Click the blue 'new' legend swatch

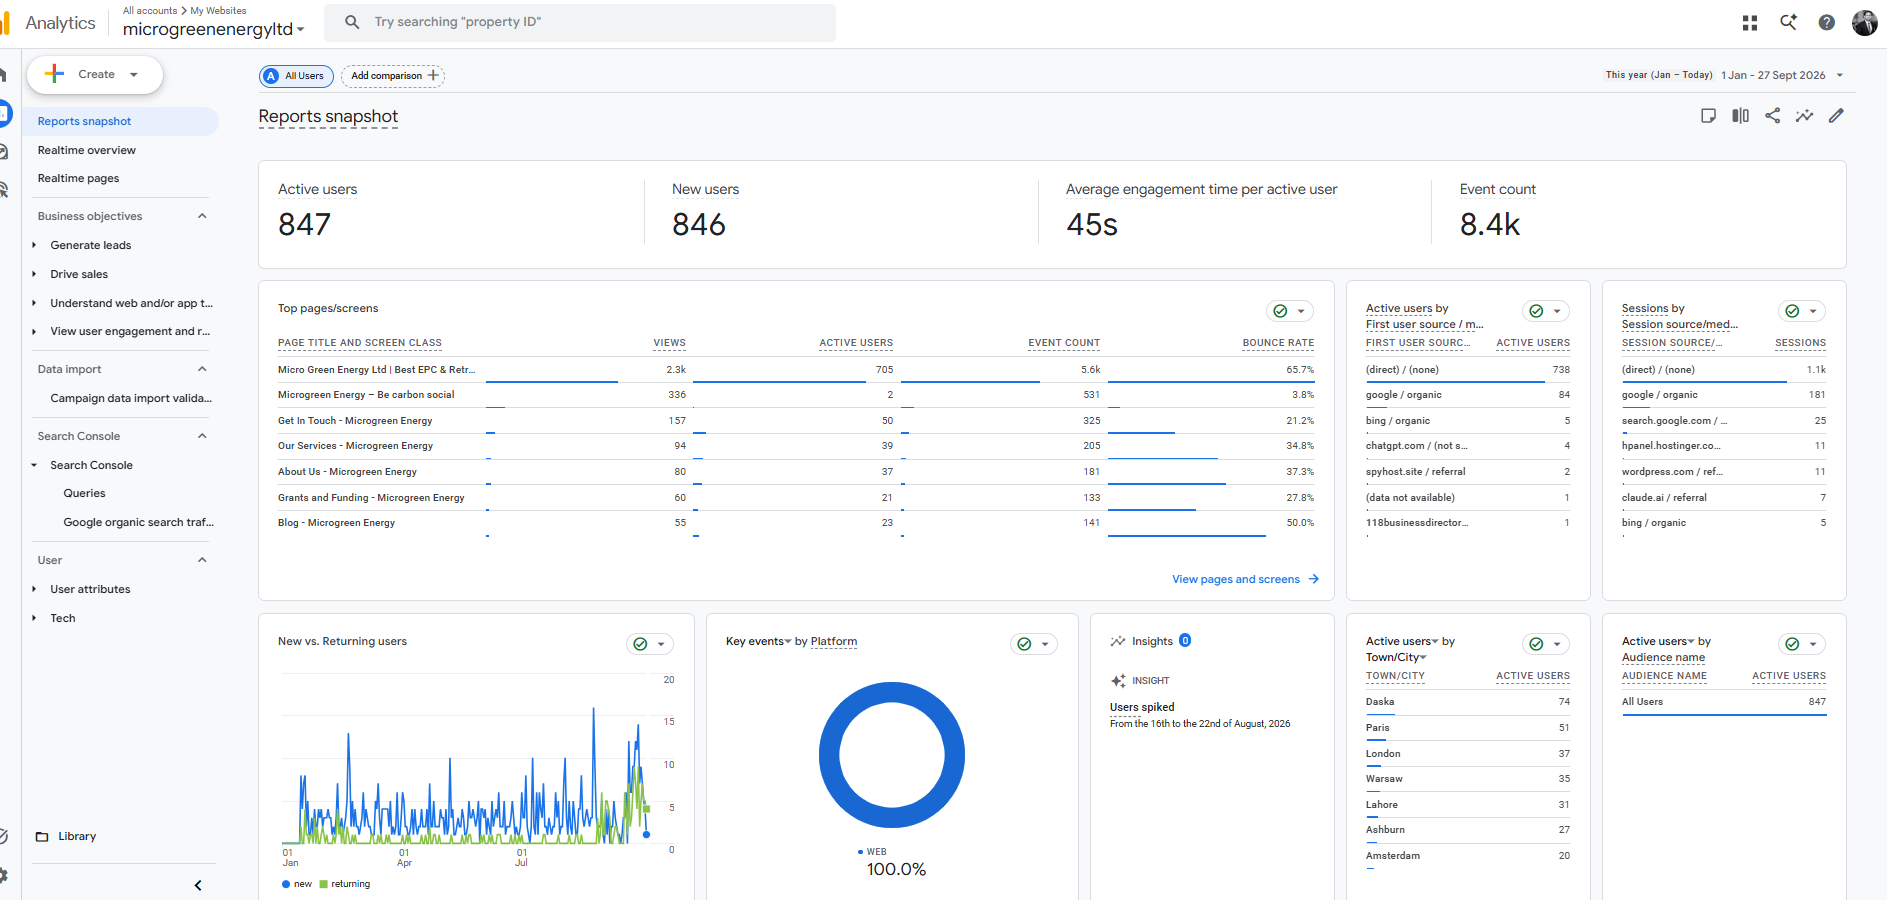286,884
